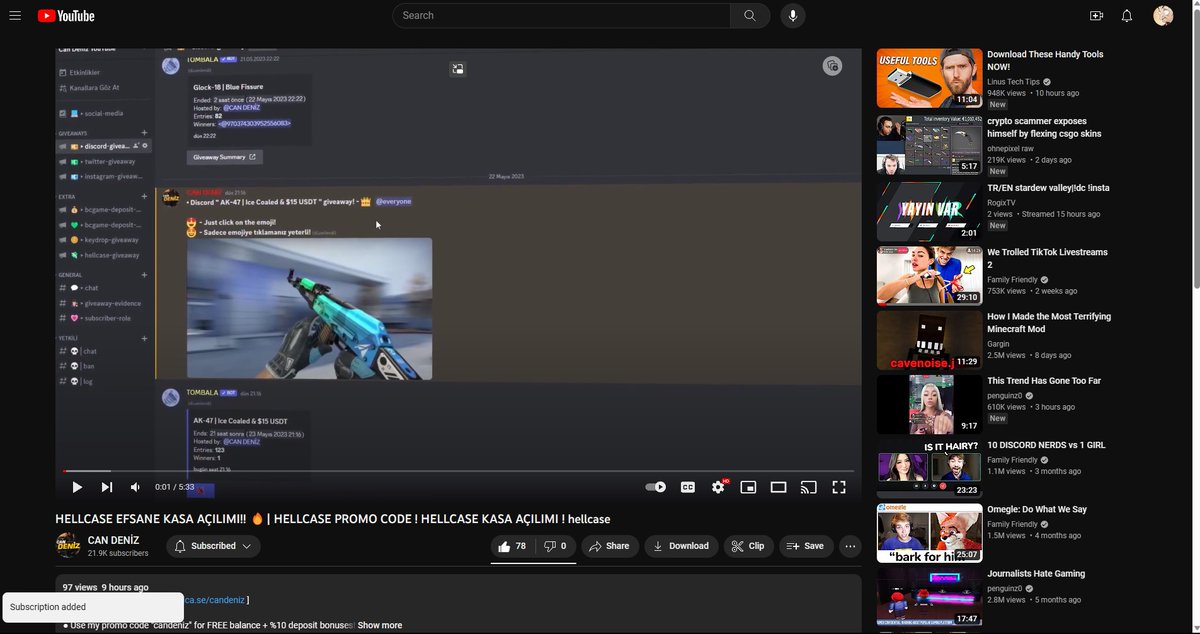1200x634 pixels.
Task: Click the video progress bar
Action: (458, 470)
